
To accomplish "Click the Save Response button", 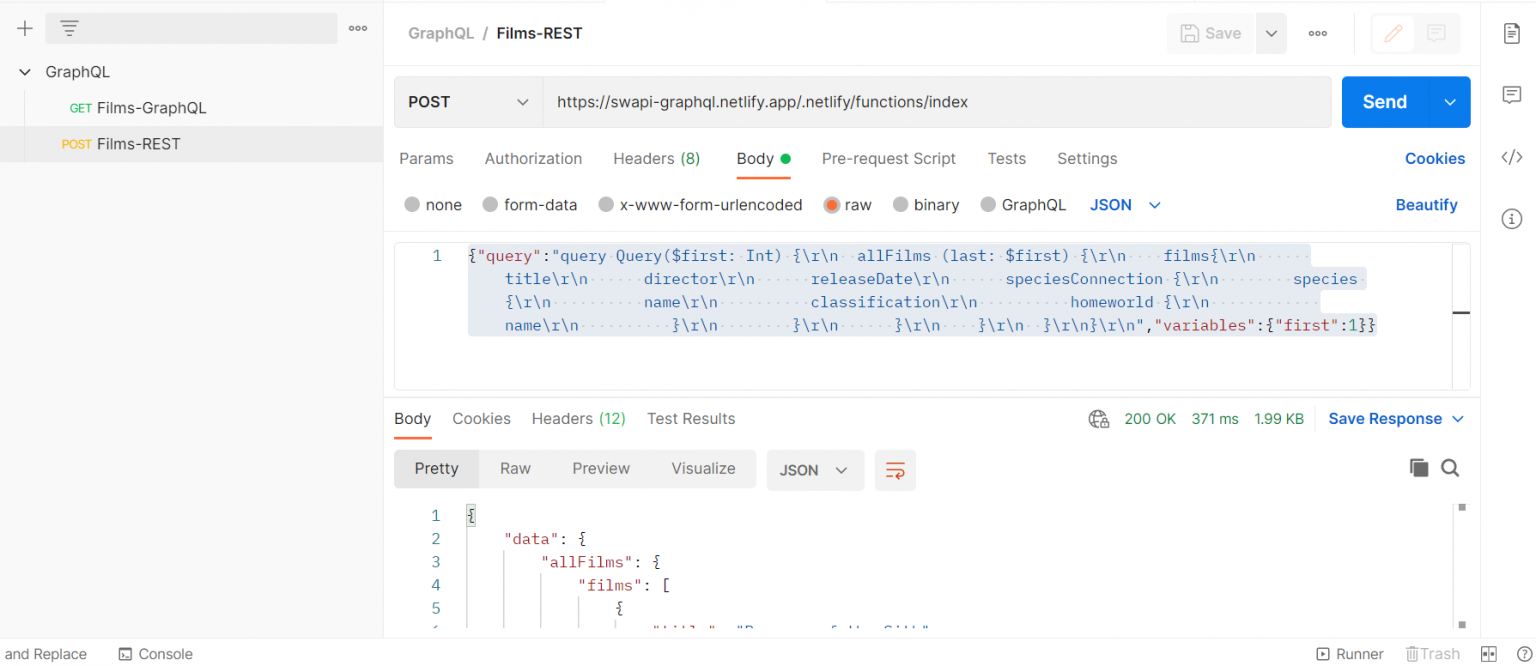I will [x=1386, y=418].
